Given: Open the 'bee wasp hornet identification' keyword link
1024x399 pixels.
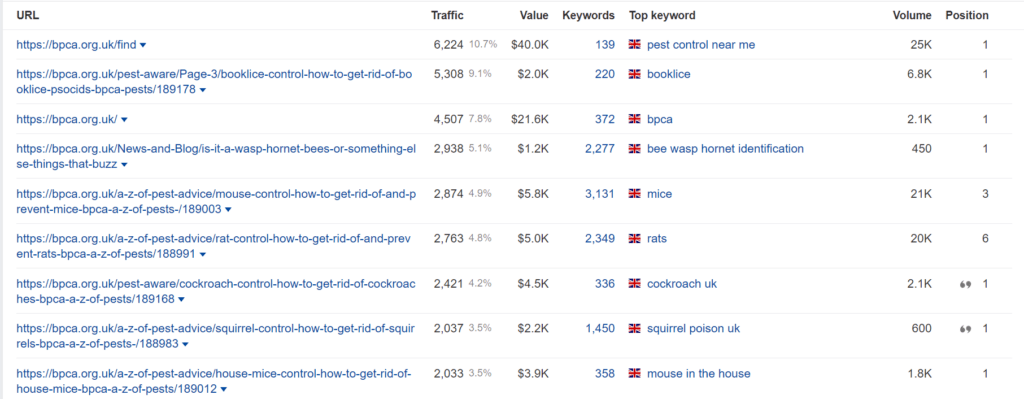Looking at the screenshot, I should point(725,149).
